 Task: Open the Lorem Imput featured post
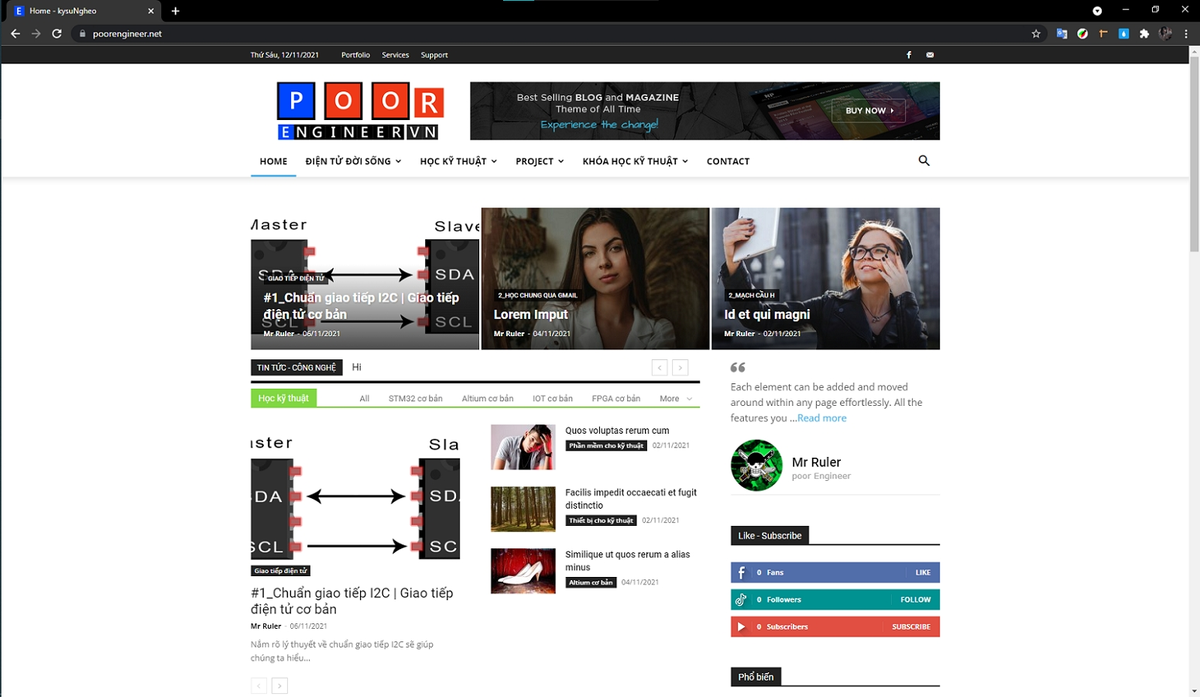530,314
